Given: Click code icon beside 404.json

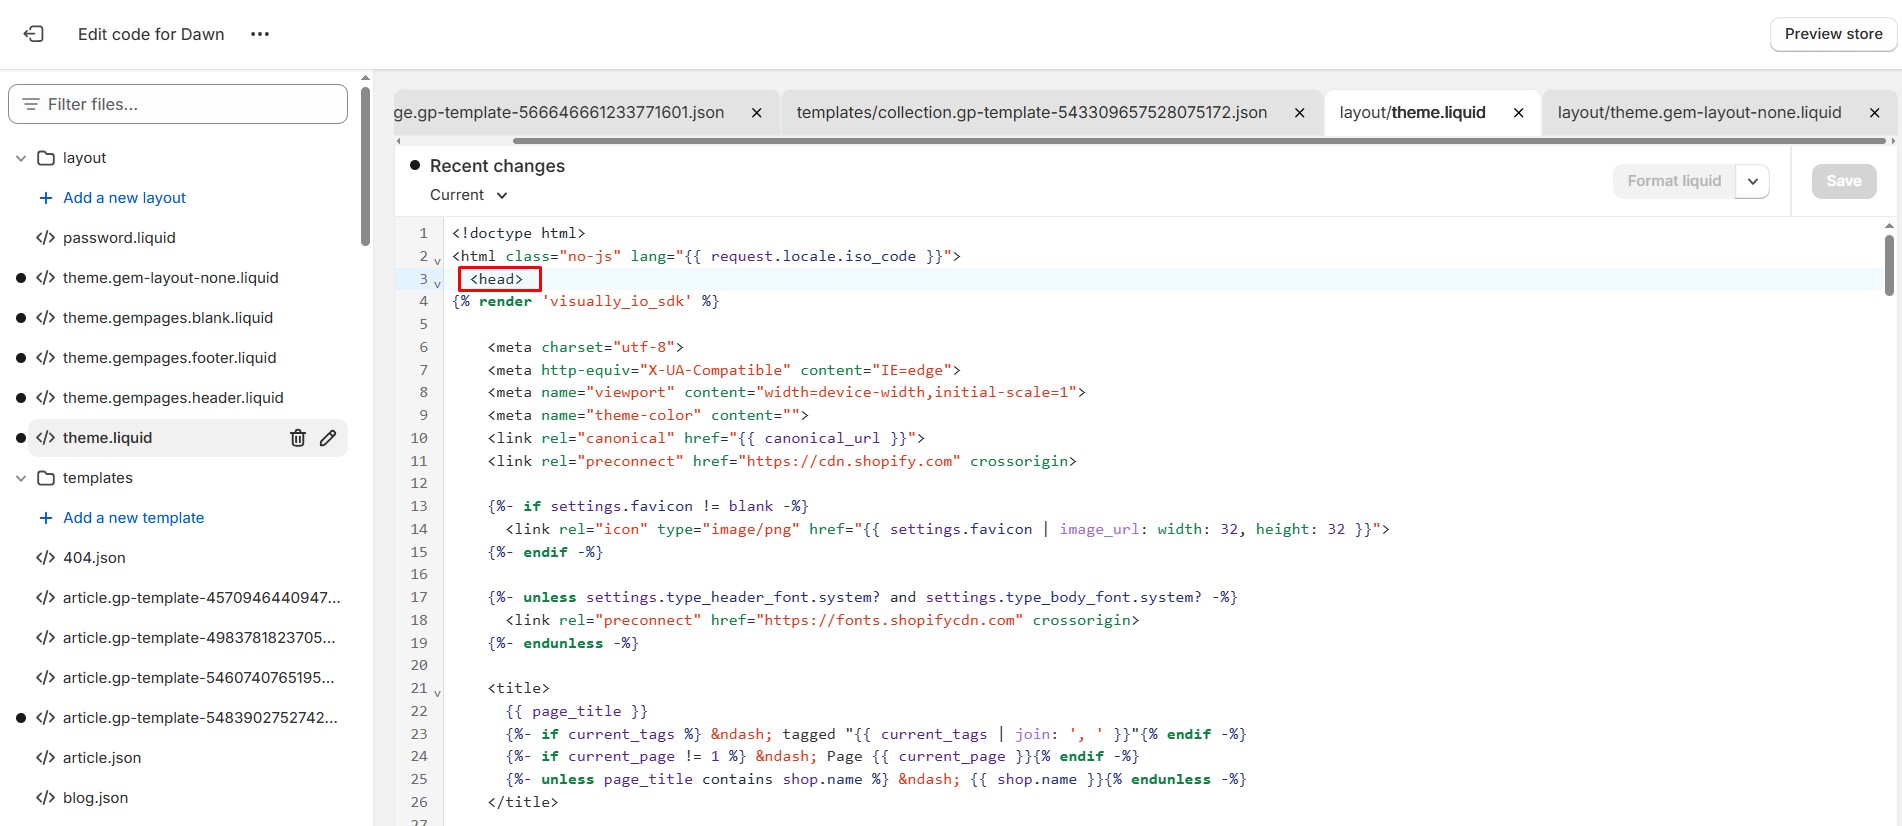Looking at the screenshot, I should point(45,558).
